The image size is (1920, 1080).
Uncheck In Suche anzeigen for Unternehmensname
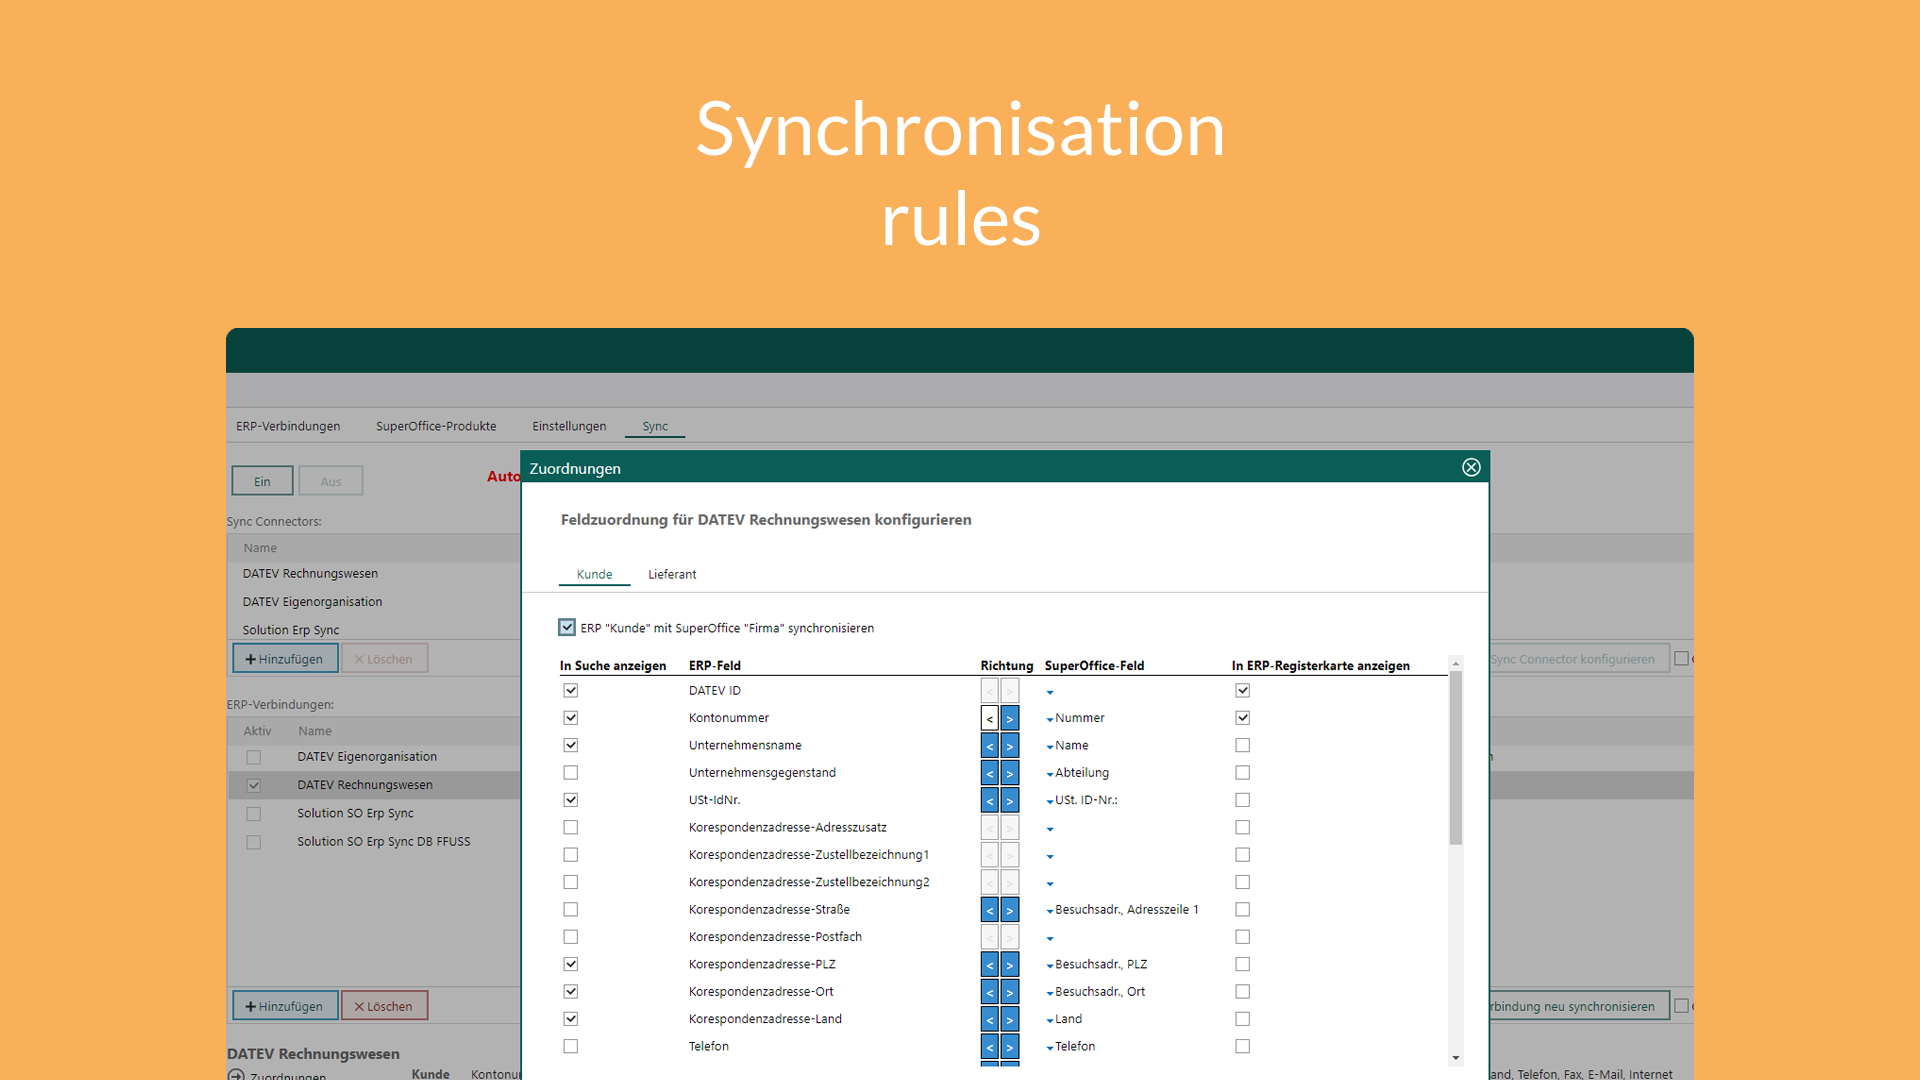point(571,745)
